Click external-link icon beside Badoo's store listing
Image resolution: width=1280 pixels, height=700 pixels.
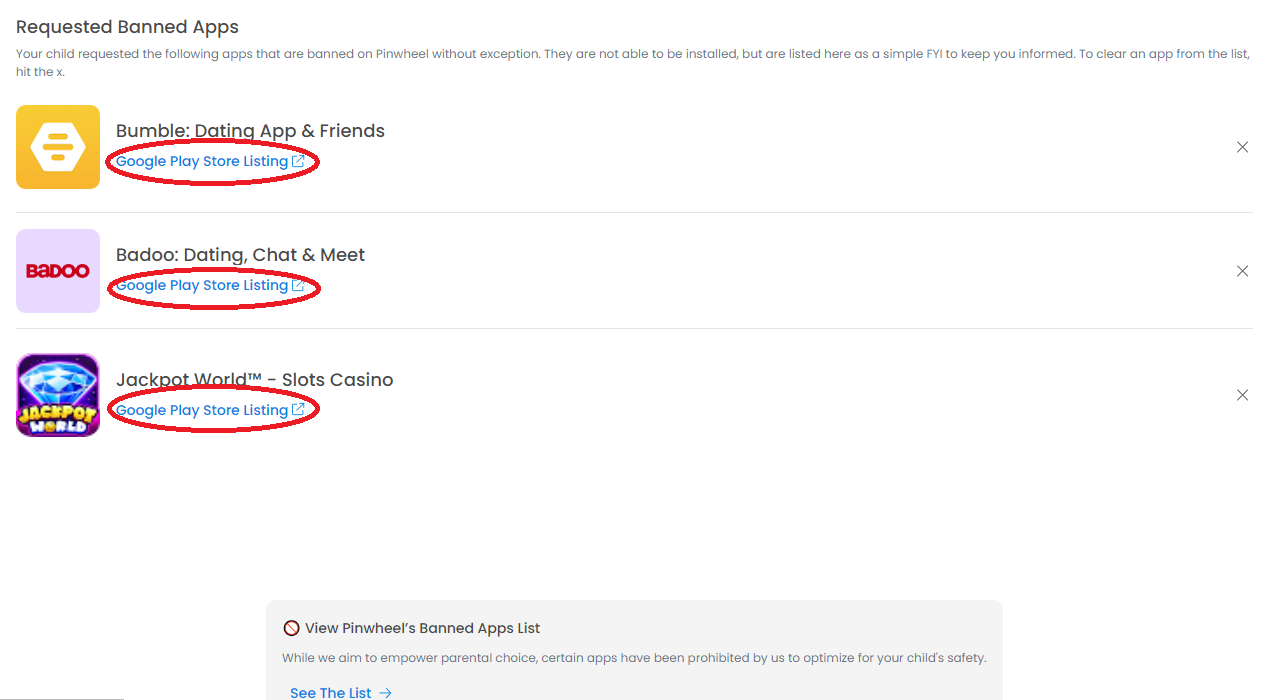[298, 285]
